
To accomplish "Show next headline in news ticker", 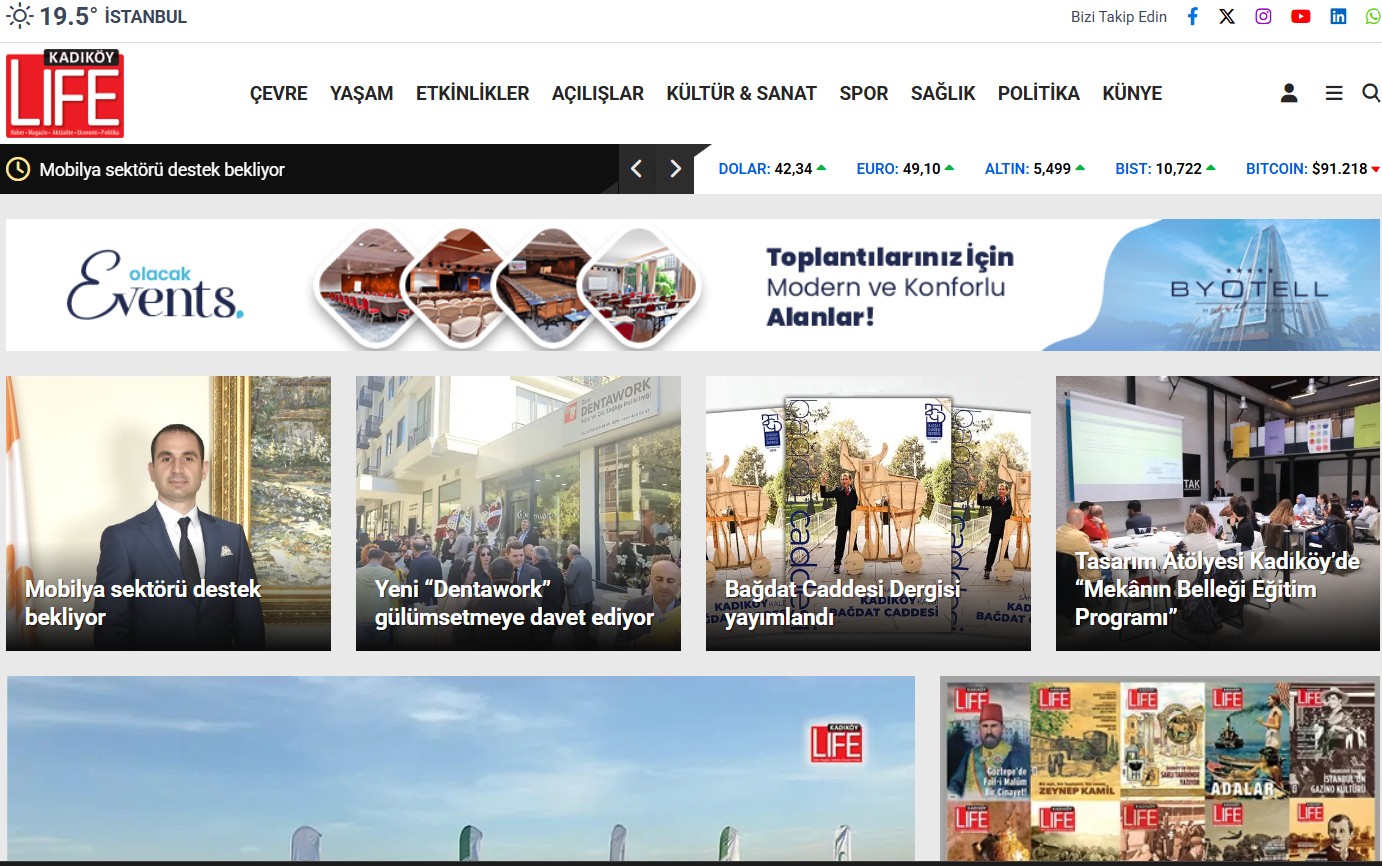I will [x=675, y=169].
